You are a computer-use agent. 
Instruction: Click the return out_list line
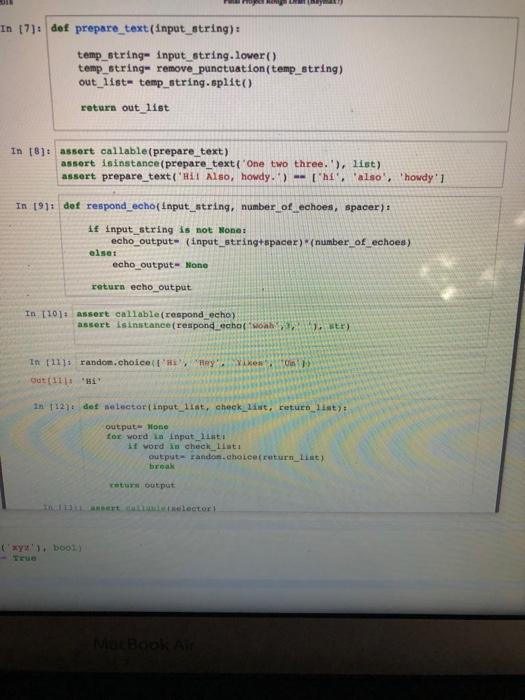[x=125, y=108]
